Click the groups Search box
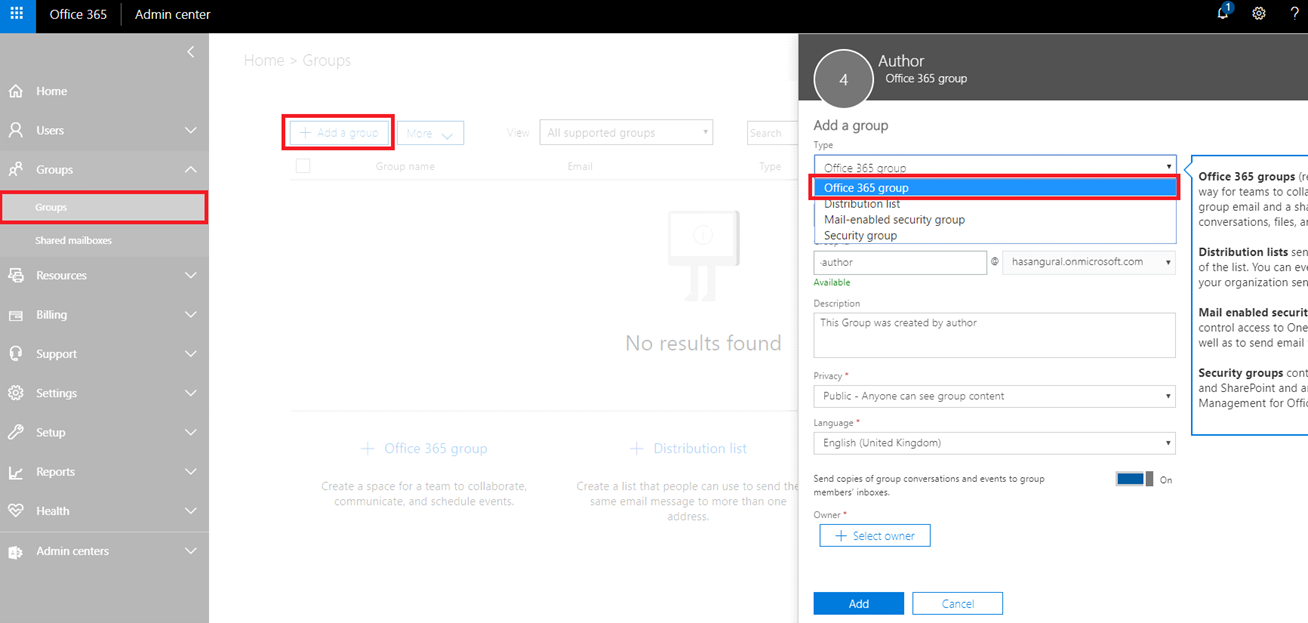 tap(773, 133)
